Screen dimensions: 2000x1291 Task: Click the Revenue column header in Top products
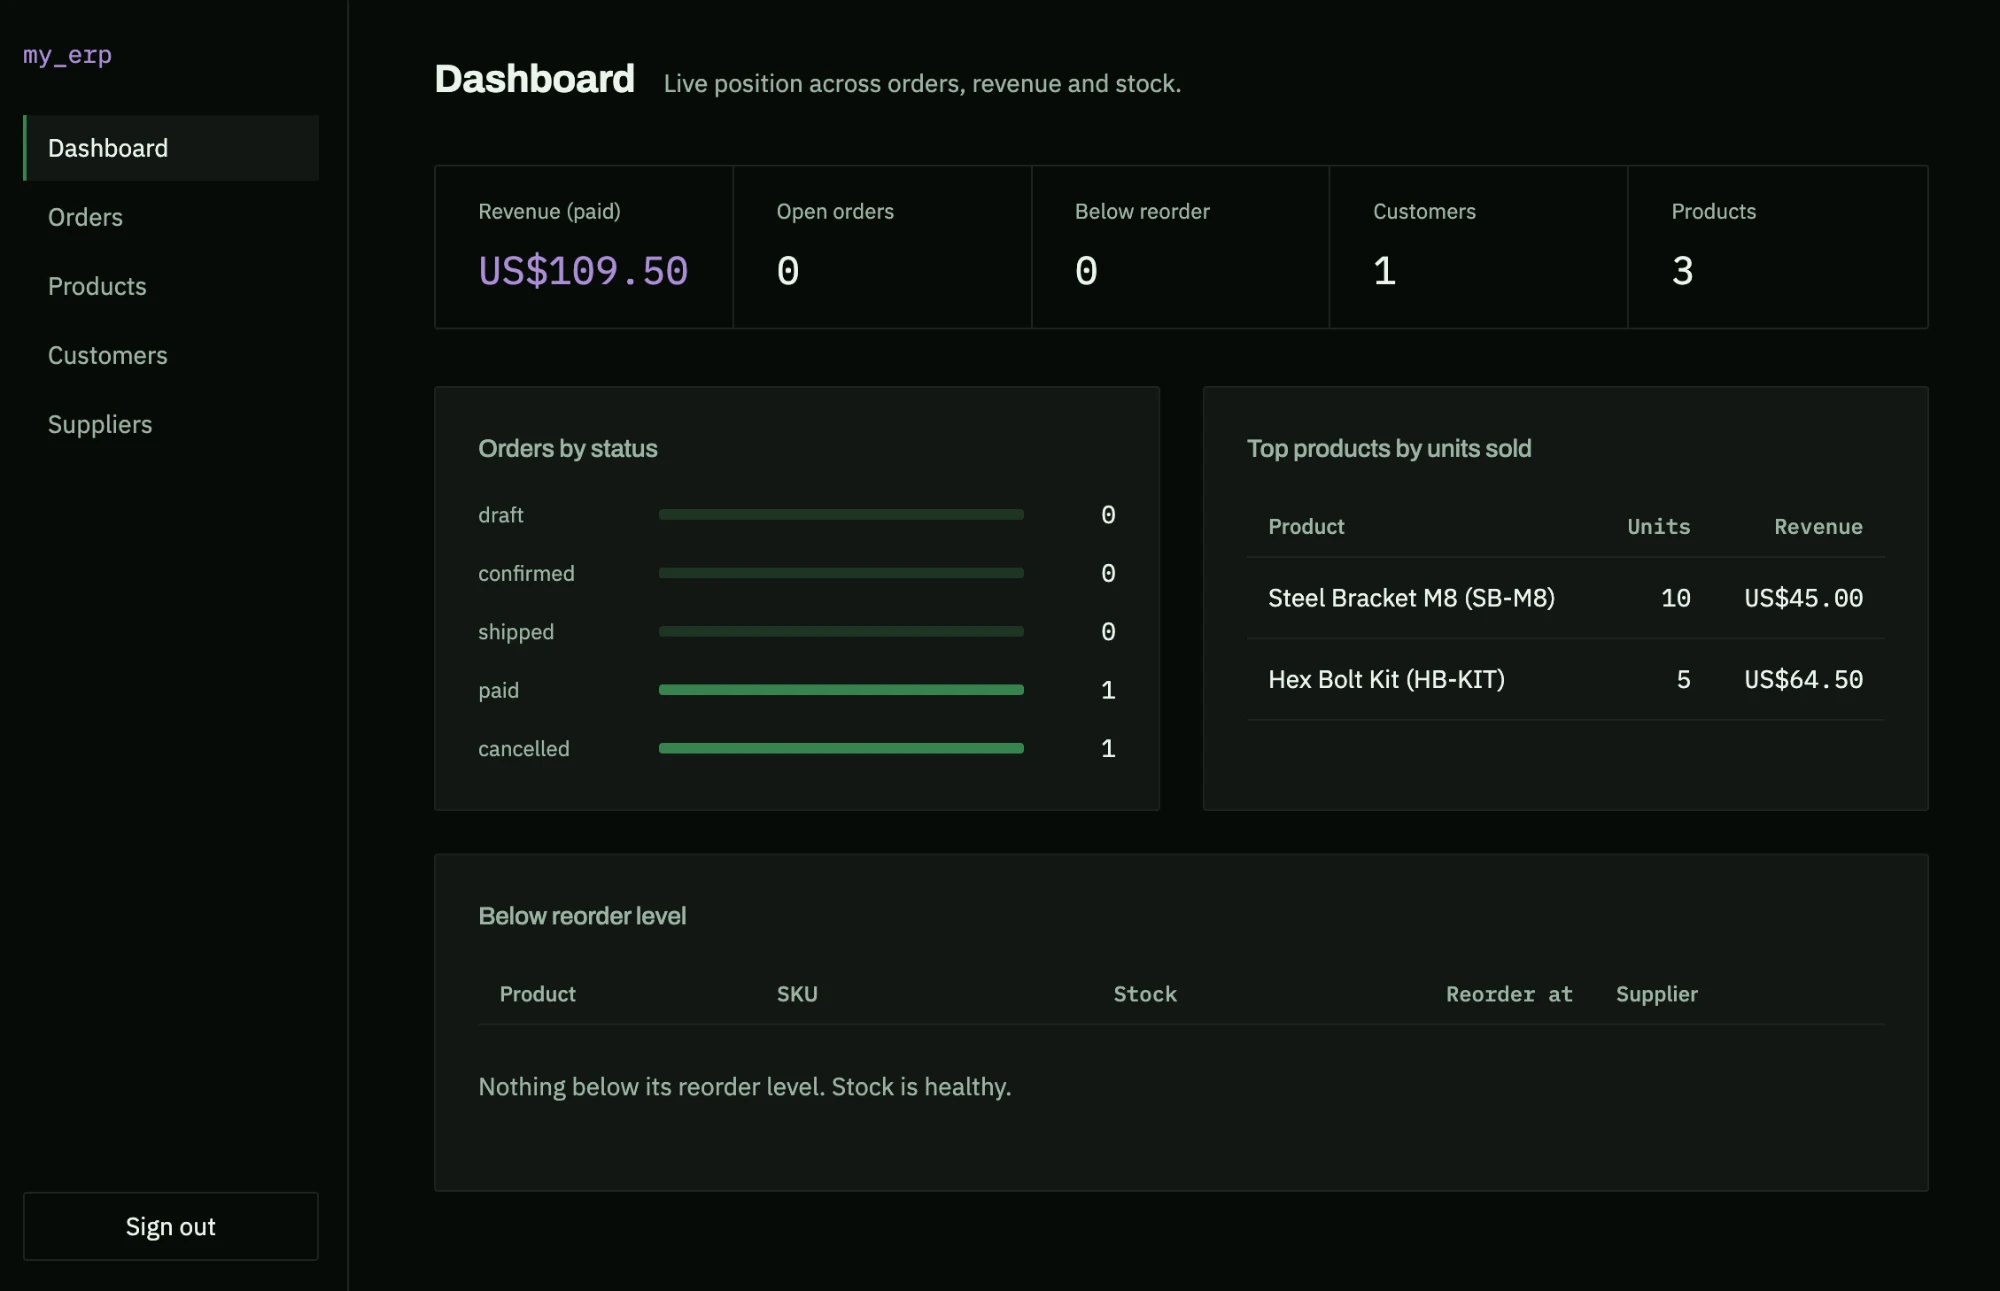[x=1818, y=526]
